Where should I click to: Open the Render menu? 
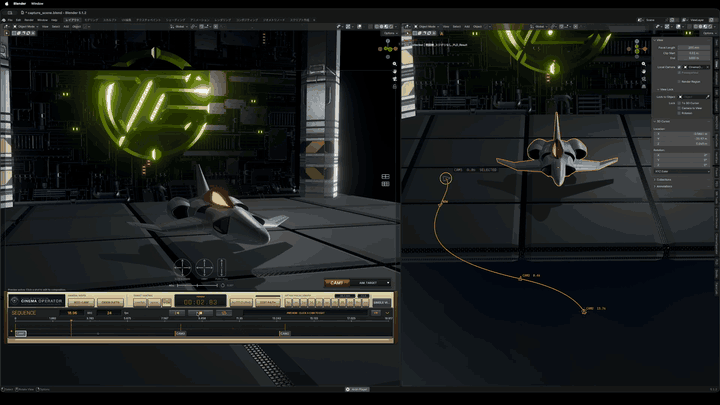(29, 20)
